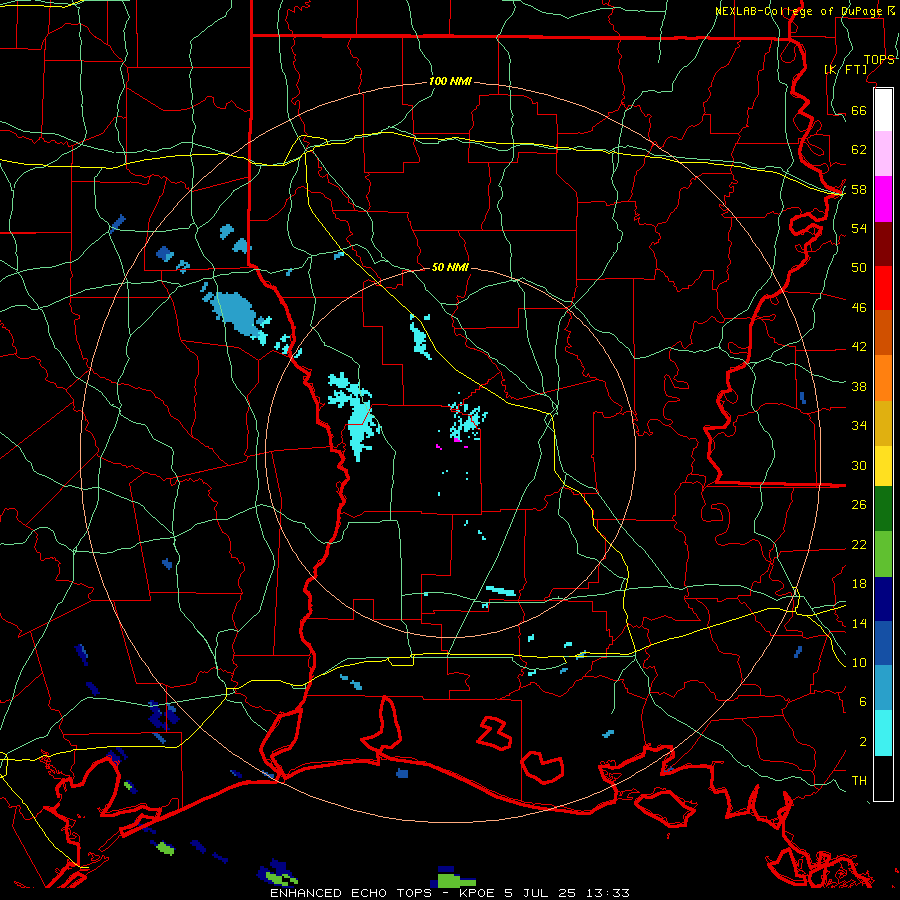Click the TOPS legend title
Viewport: 900px width, 900px height.
click(x=879, y=60)
